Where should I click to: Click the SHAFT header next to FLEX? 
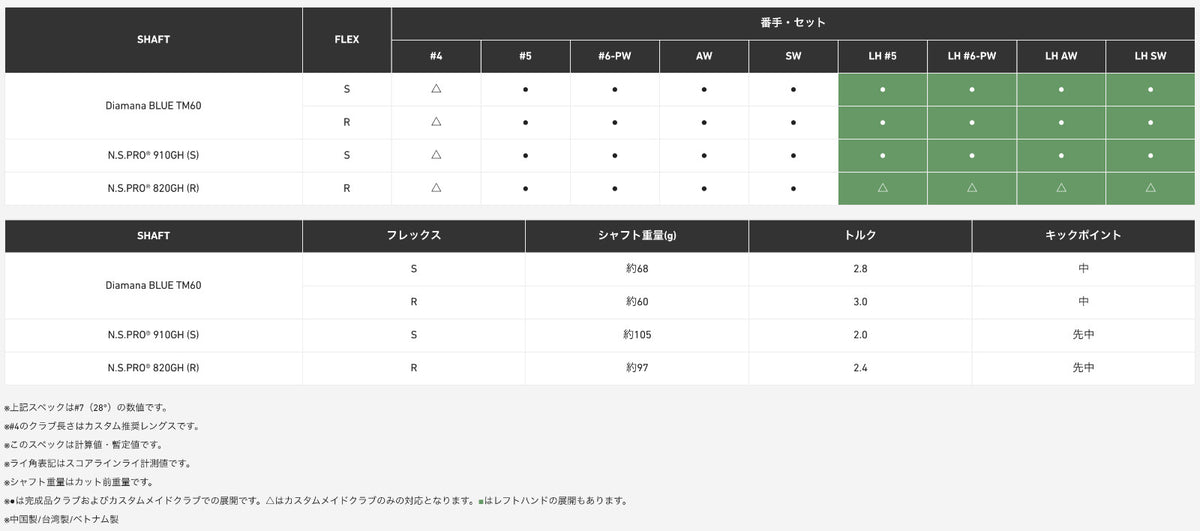click(x=154, y=40)
